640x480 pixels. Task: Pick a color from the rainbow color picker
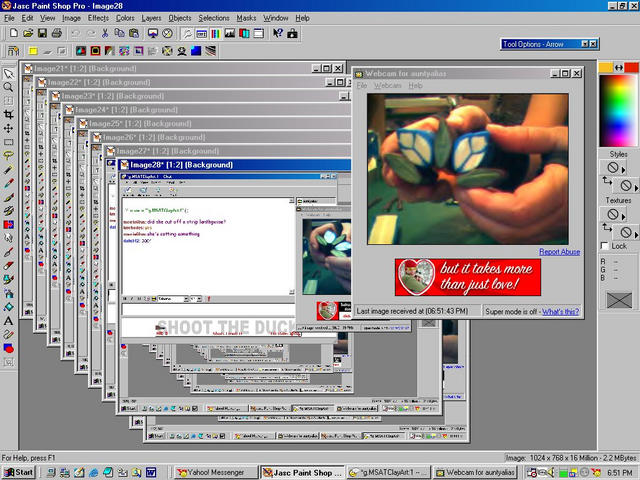coord(618,110)
